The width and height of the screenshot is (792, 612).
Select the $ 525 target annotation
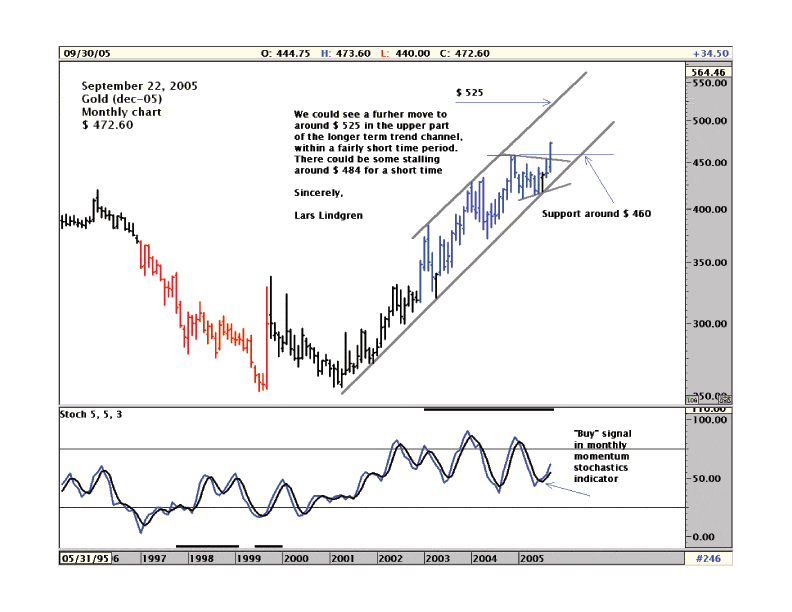coord(470,92)
